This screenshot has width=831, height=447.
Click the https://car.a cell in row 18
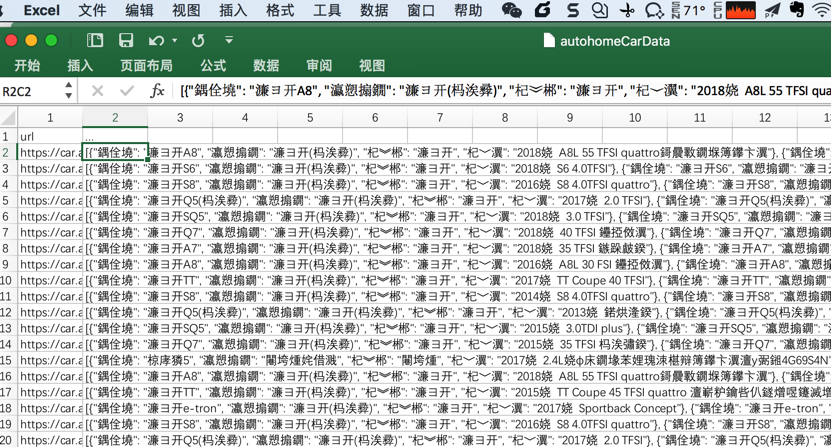point(50,408)
